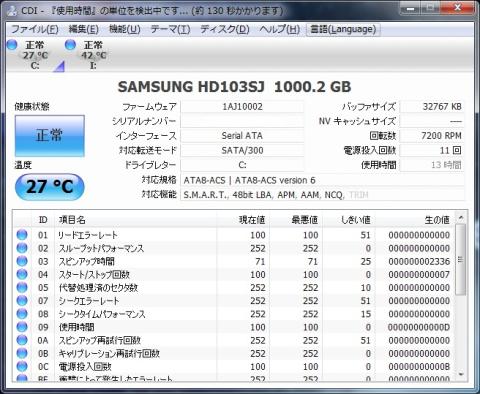Open the ファイル(F) menu
The image size is (480, 394).
pyautogui.click(x=35, y=29)
